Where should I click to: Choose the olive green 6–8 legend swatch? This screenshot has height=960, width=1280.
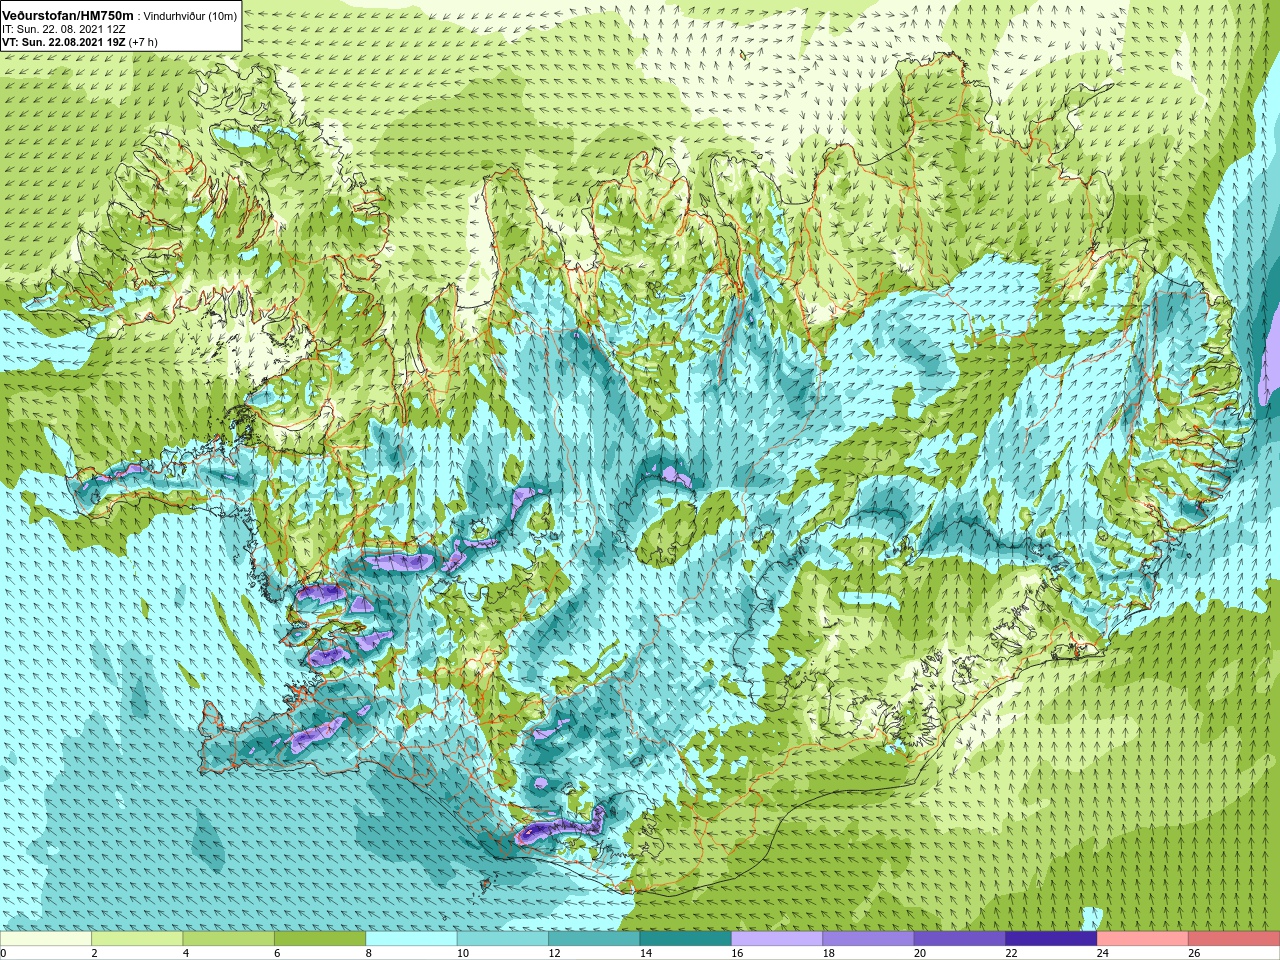coord(320,939)
